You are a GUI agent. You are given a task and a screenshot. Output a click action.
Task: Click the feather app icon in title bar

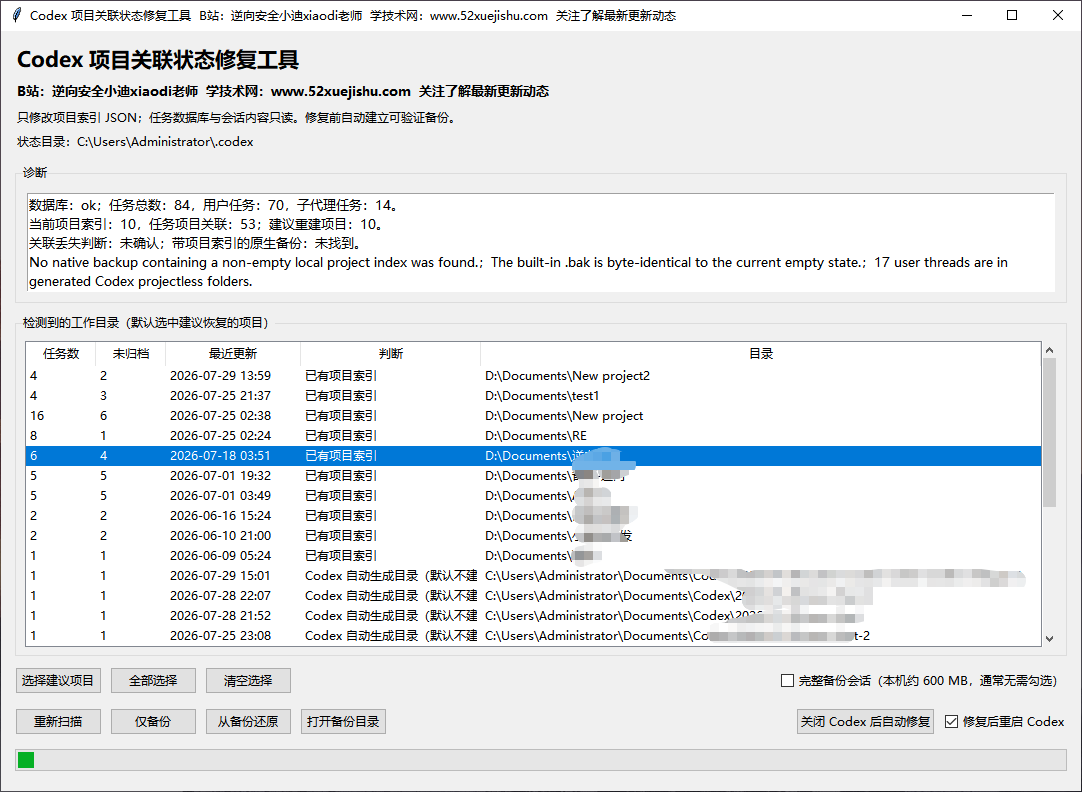[x=17, y=15]
